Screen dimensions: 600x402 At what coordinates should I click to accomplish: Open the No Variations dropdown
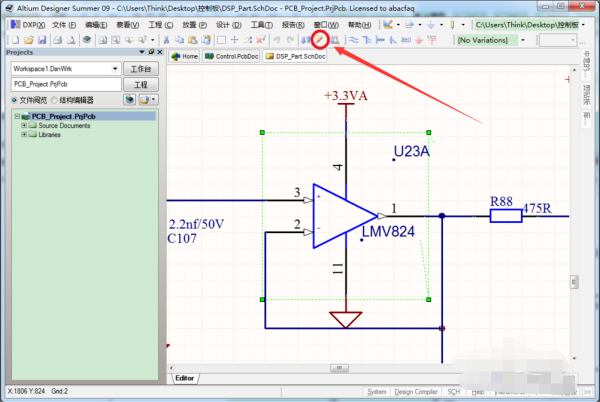[x=523, y=40]
